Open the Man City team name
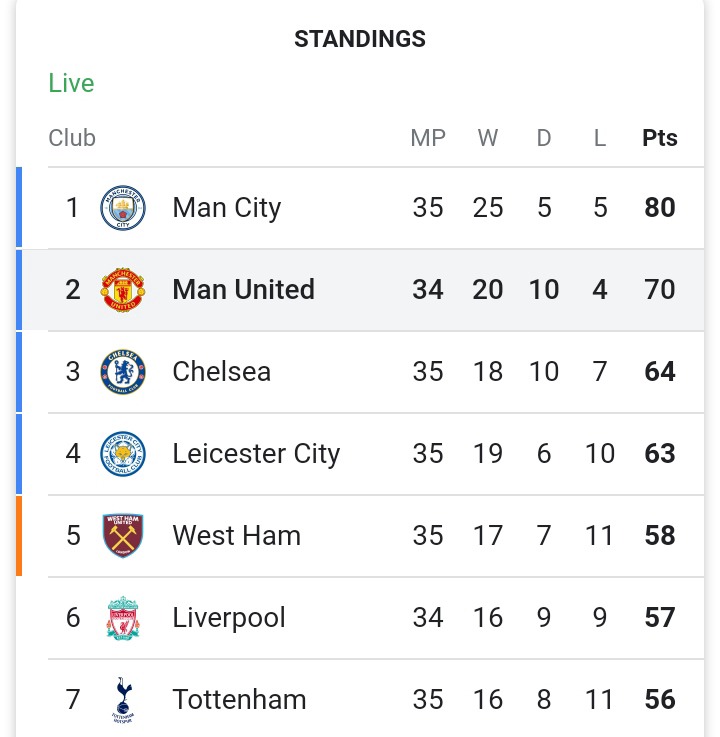The width and height of the screenshot is (720, 737). 227,208
